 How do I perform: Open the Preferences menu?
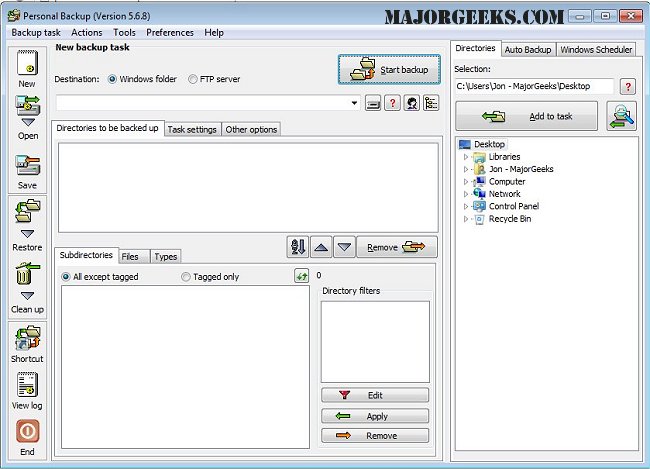tap(170, 32)
